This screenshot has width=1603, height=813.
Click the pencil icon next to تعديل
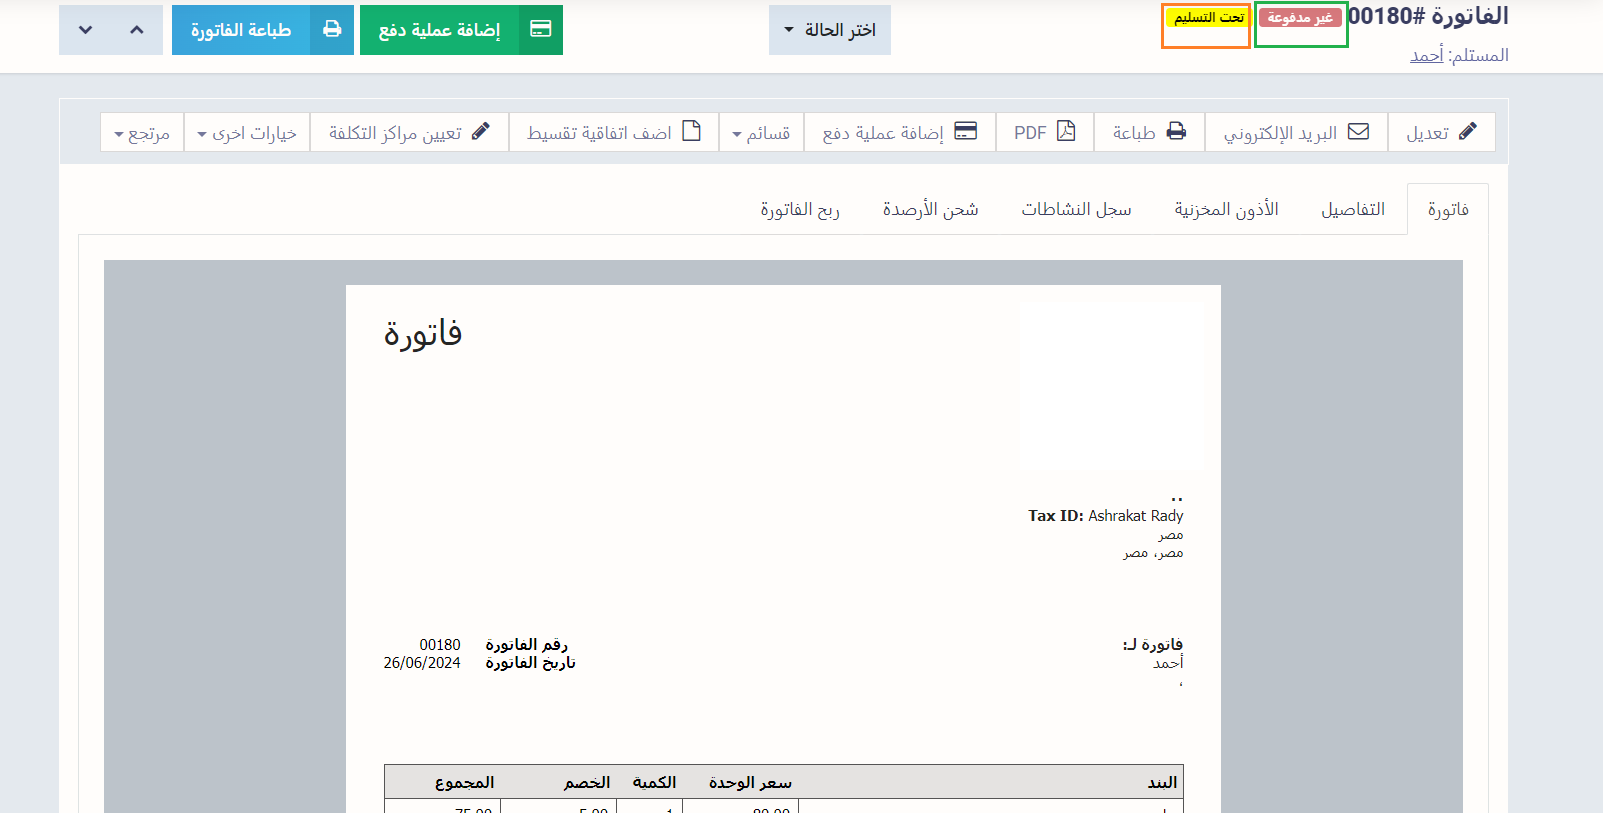point(1467,132)
